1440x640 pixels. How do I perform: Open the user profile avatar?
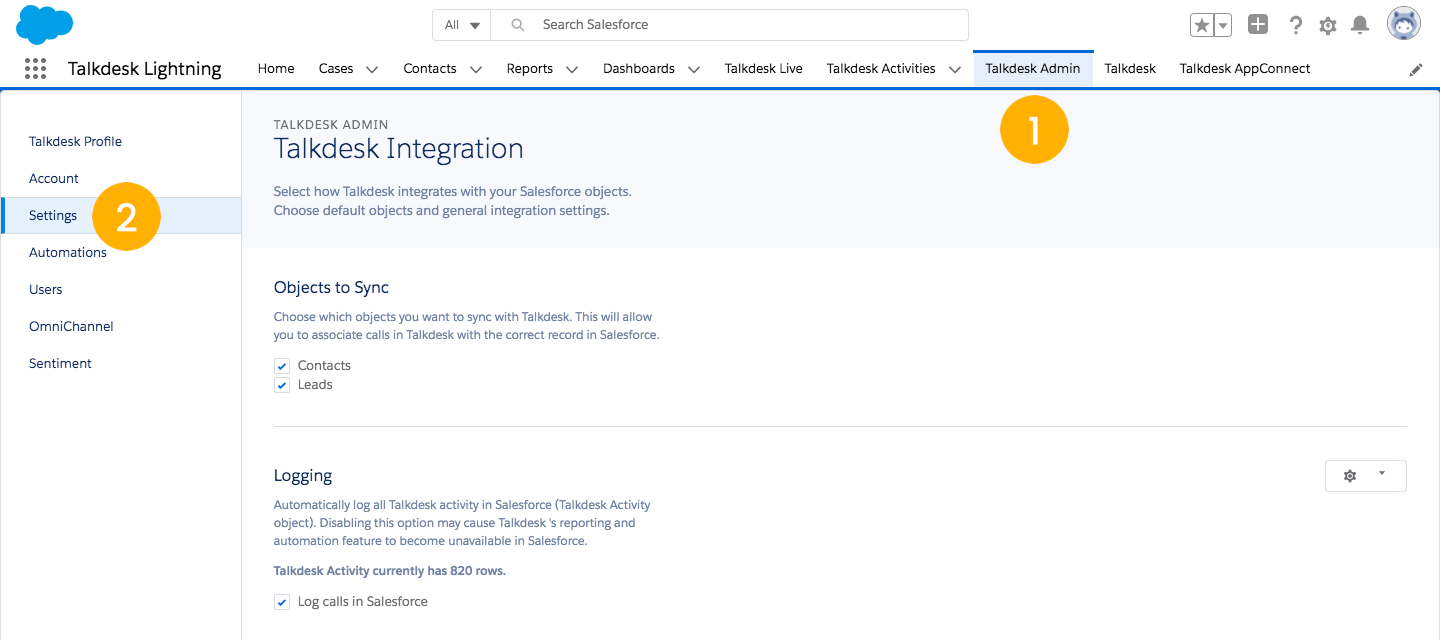tap(1403, 24)
